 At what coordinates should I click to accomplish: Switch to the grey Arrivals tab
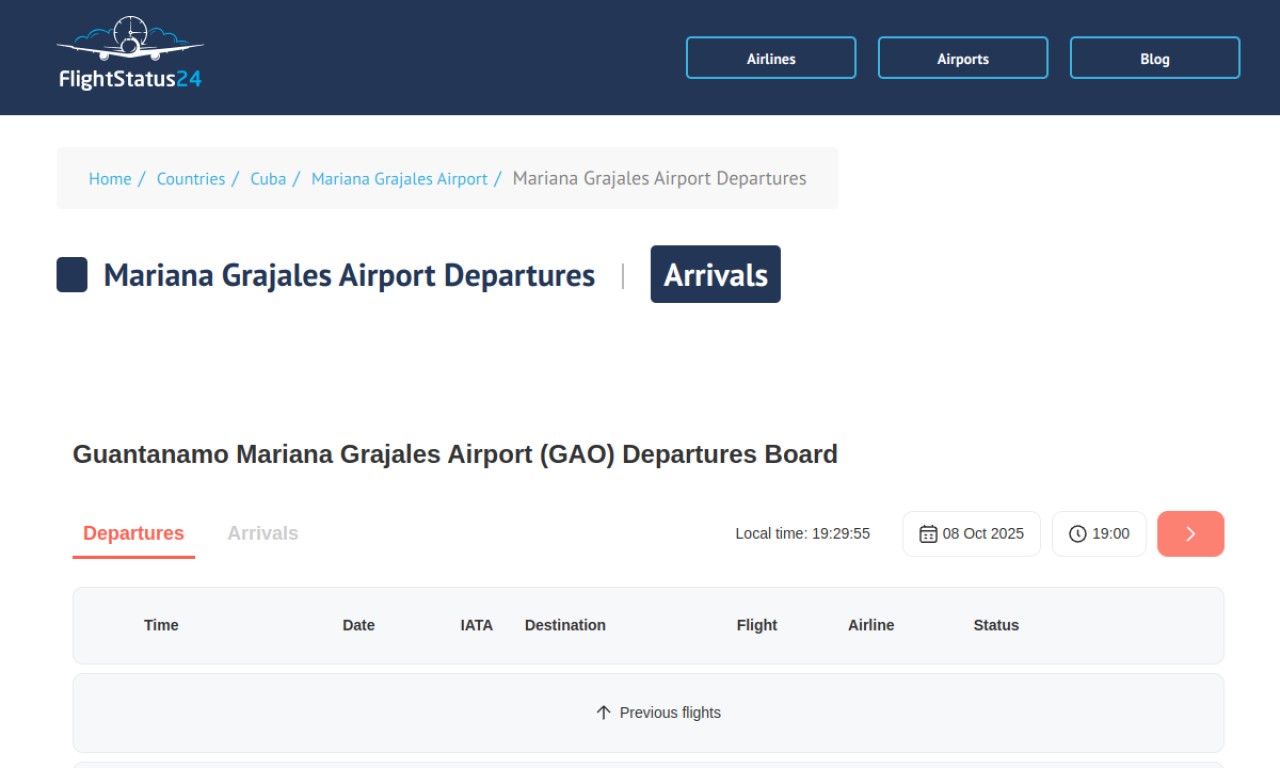click(x=262, y=533)
